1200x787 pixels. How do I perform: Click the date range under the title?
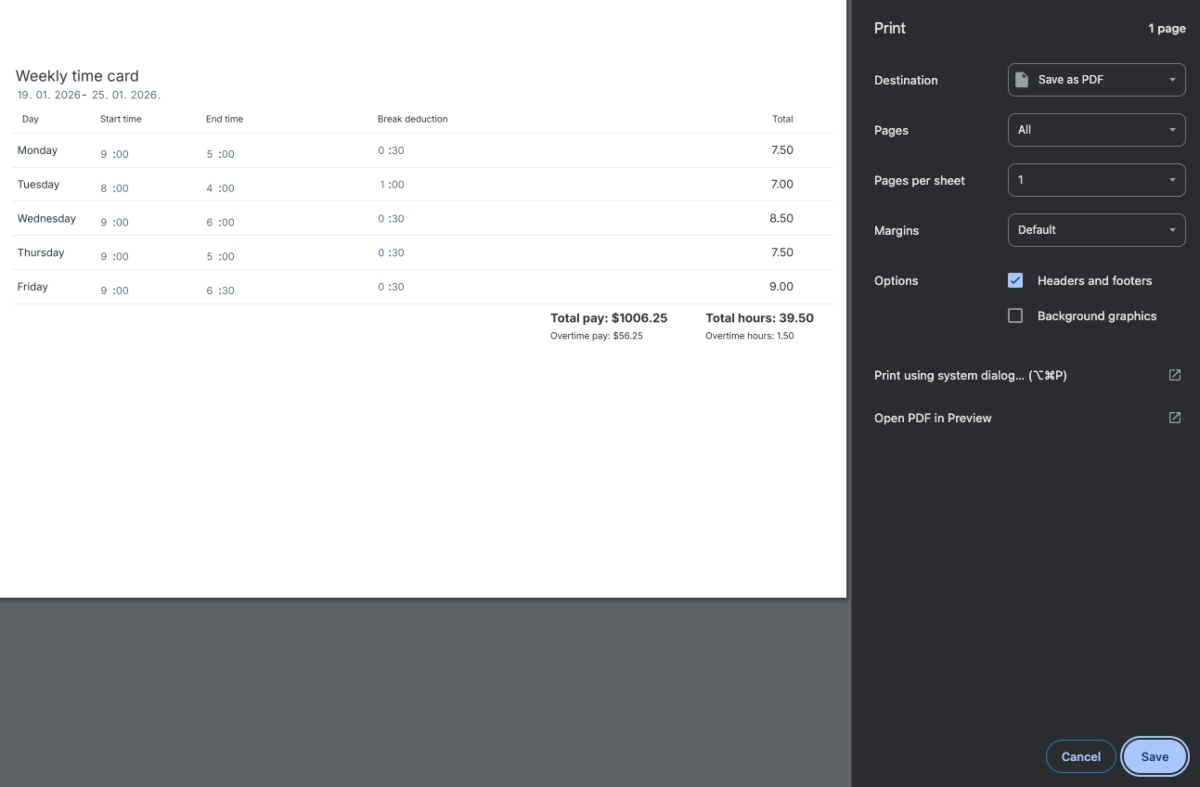click(88, 95)
